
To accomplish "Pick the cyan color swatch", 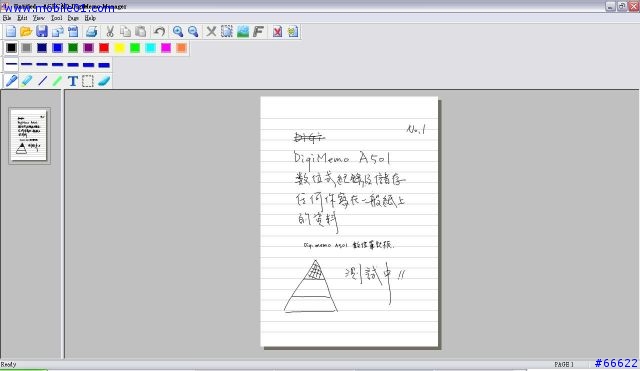I will [151, 48].
